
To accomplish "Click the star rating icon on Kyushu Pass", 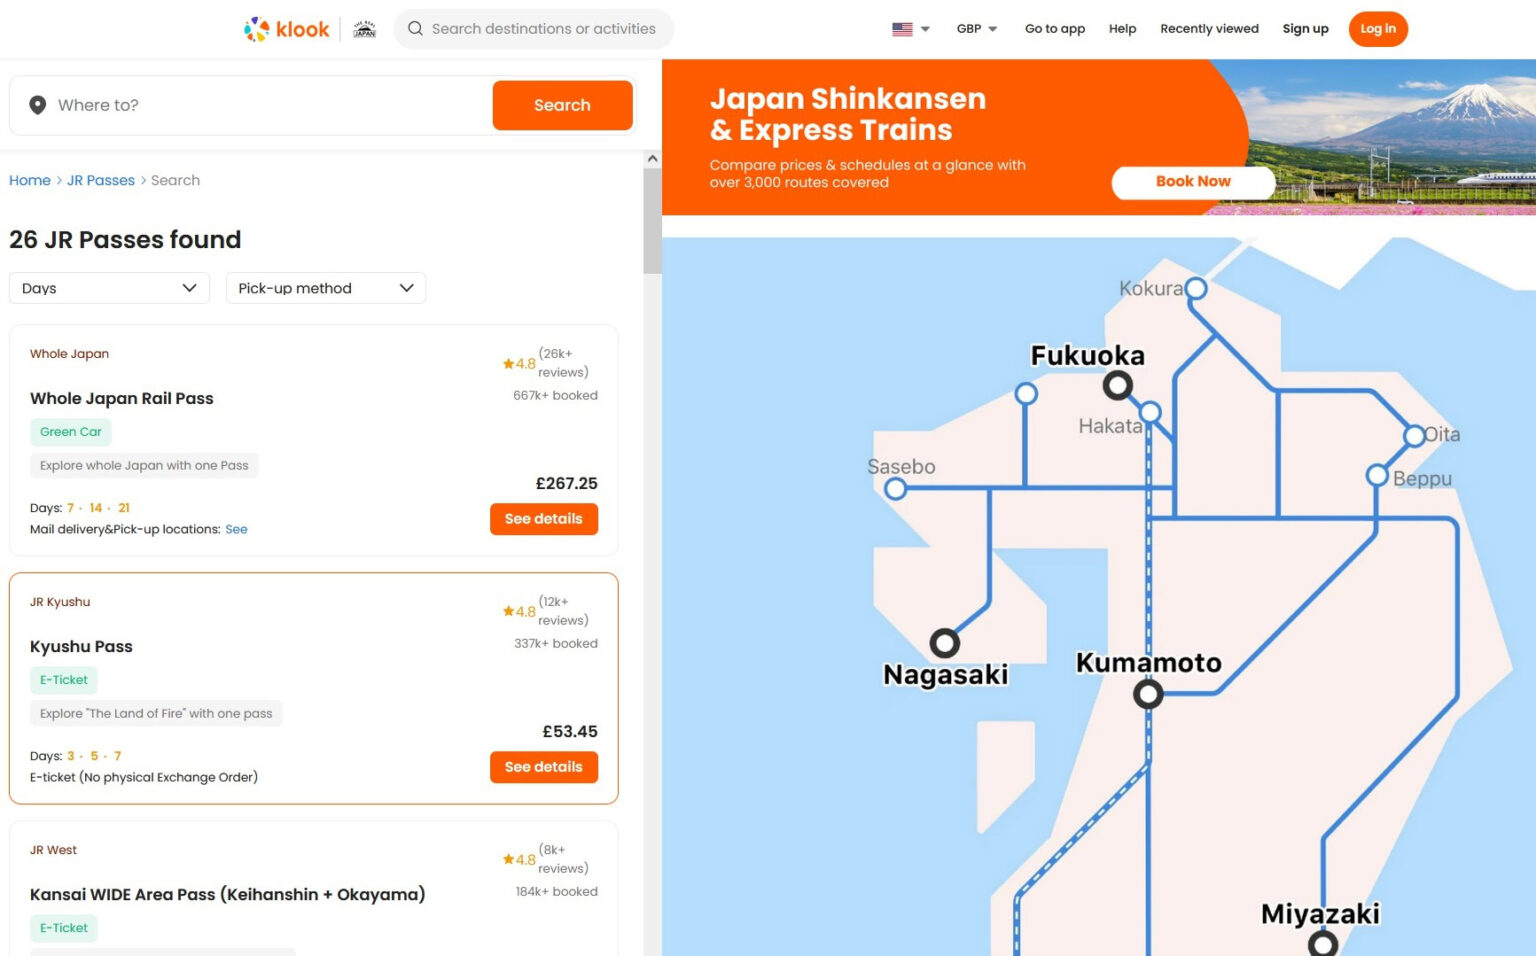I will click(x=507, y=611).
